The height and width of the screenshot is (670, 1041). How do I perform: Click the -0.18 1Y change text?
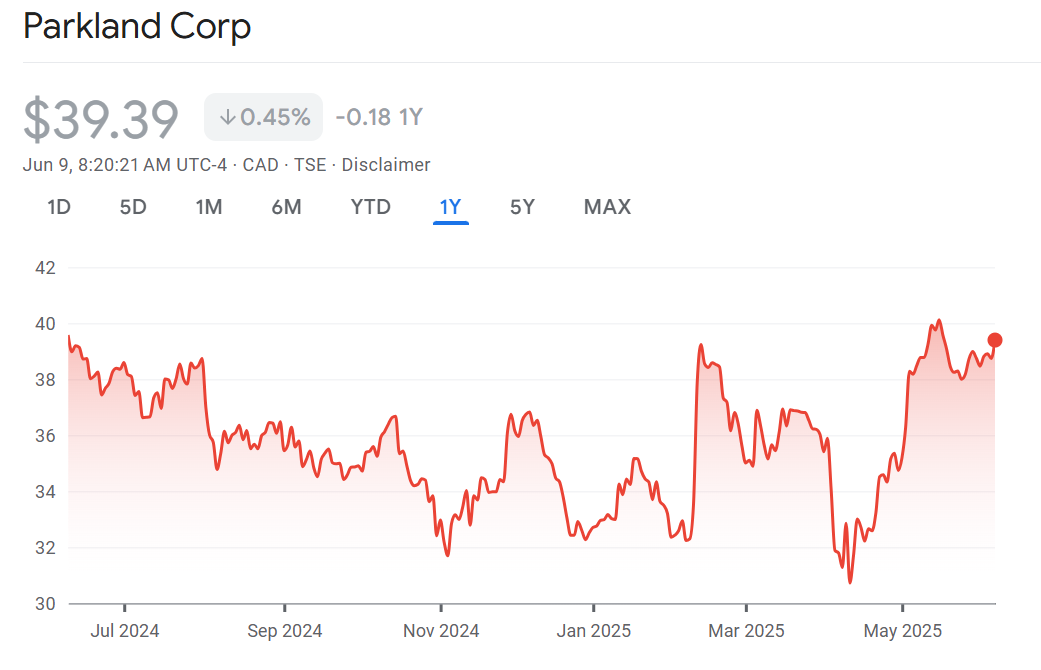point(379,117)
